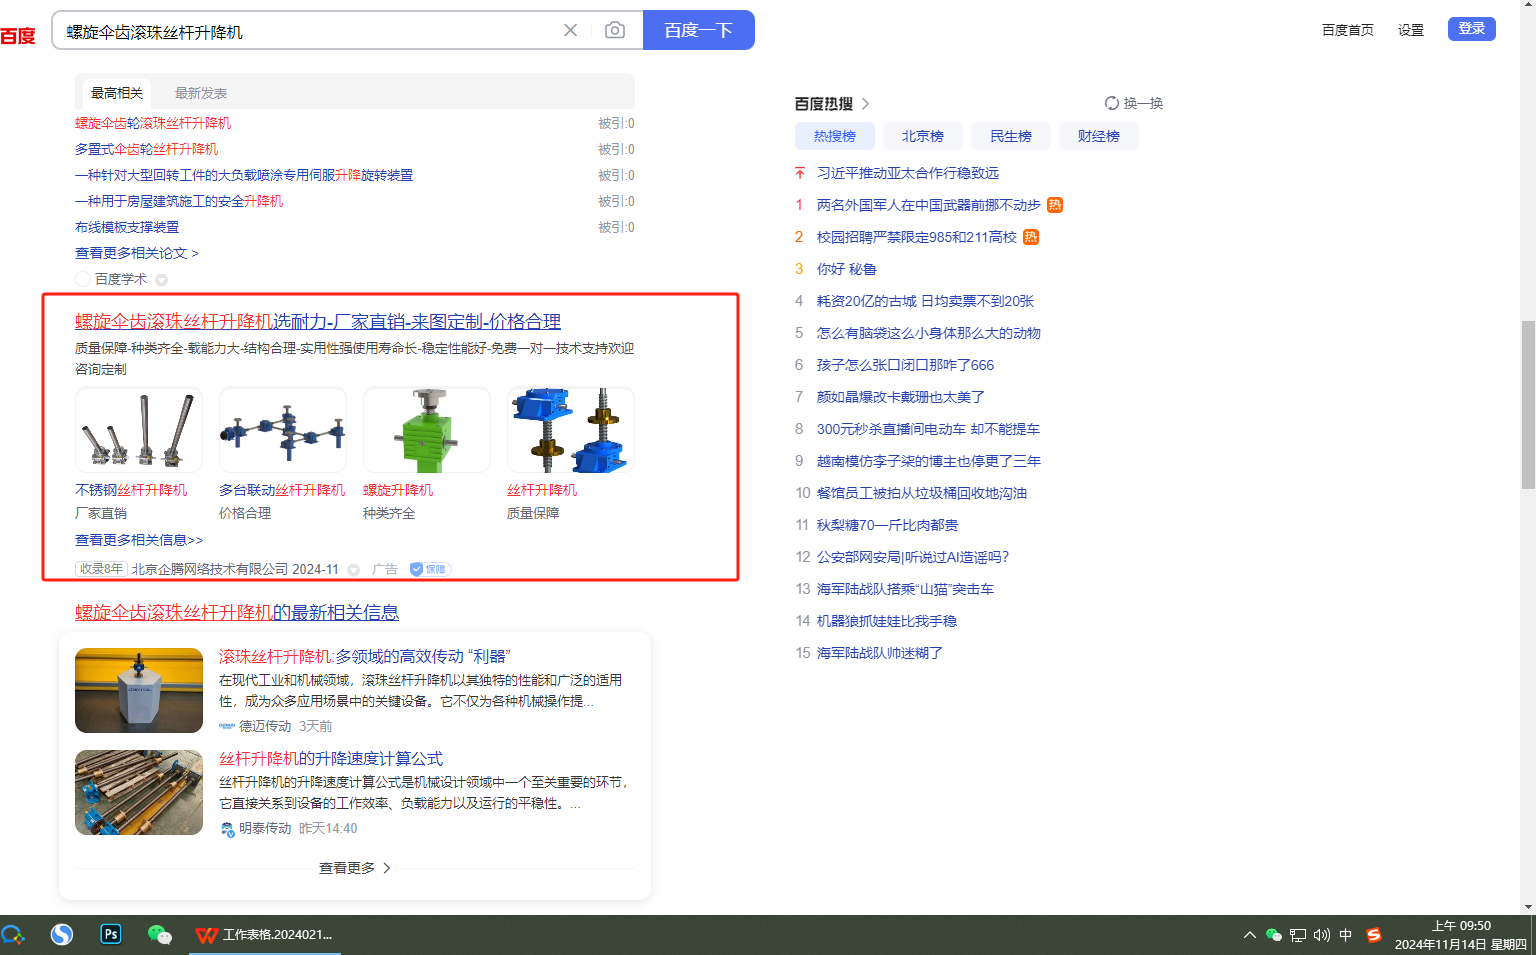Click the green 螺旋升降机 product image
This screenshot has height=955, width=1536.
[427, 430]
